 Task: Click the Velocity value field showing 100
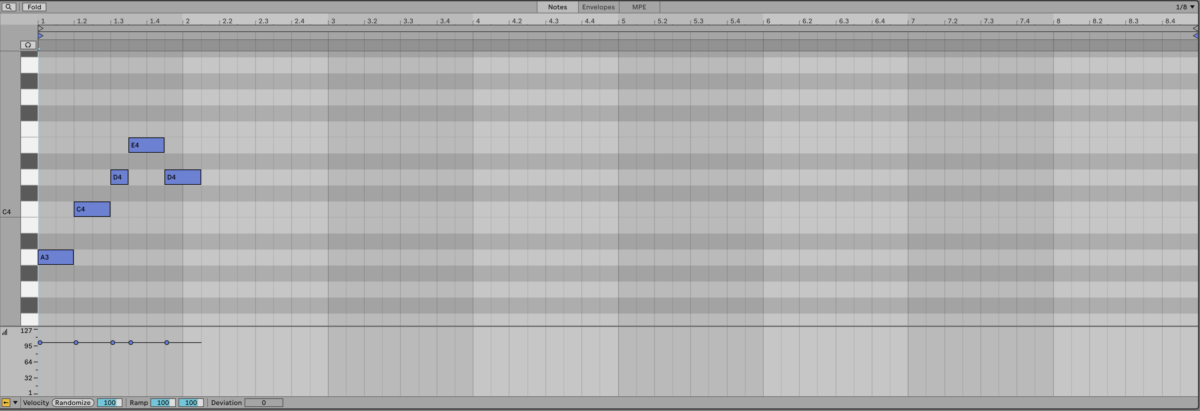109,402
